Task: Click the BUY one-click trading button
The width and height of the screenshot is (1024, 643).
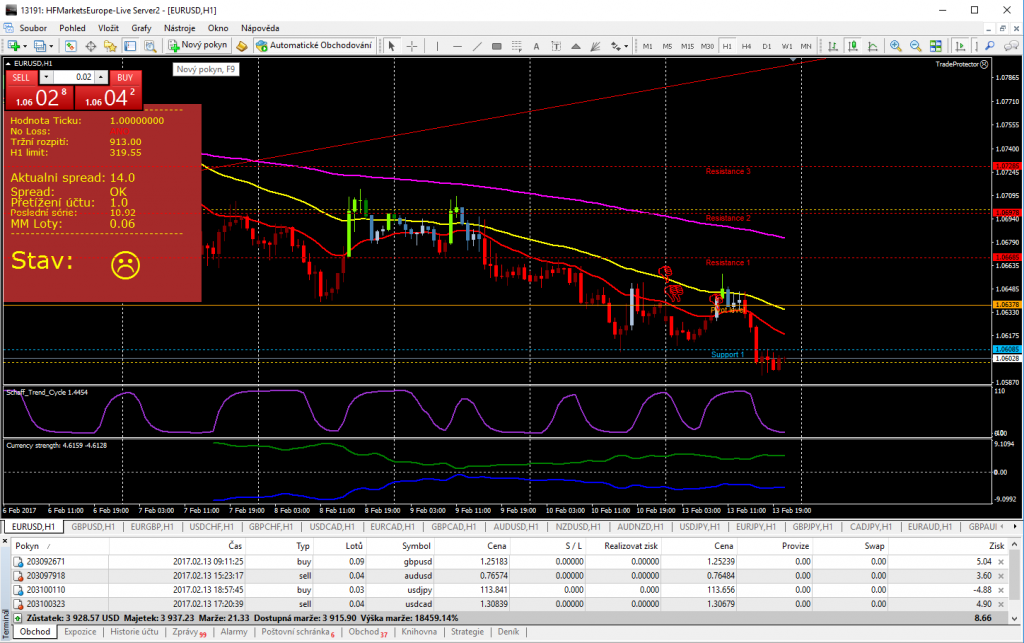Action: click(x=125, y=77)
